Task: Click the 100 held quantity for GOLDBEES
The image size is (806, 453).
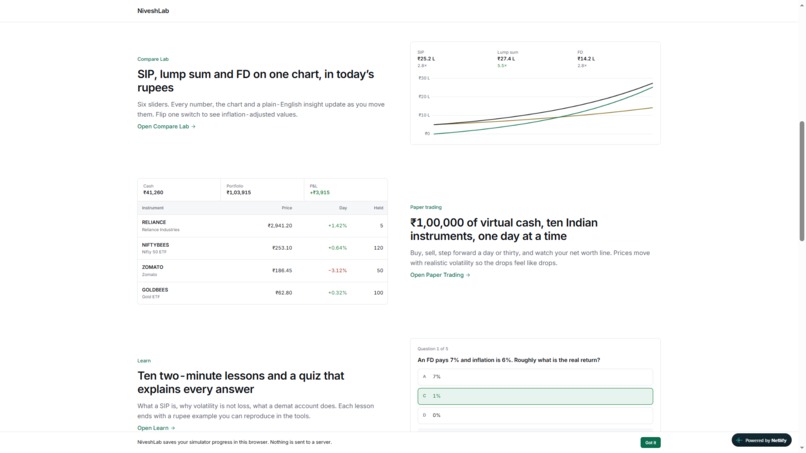Action: coord(378,293)
